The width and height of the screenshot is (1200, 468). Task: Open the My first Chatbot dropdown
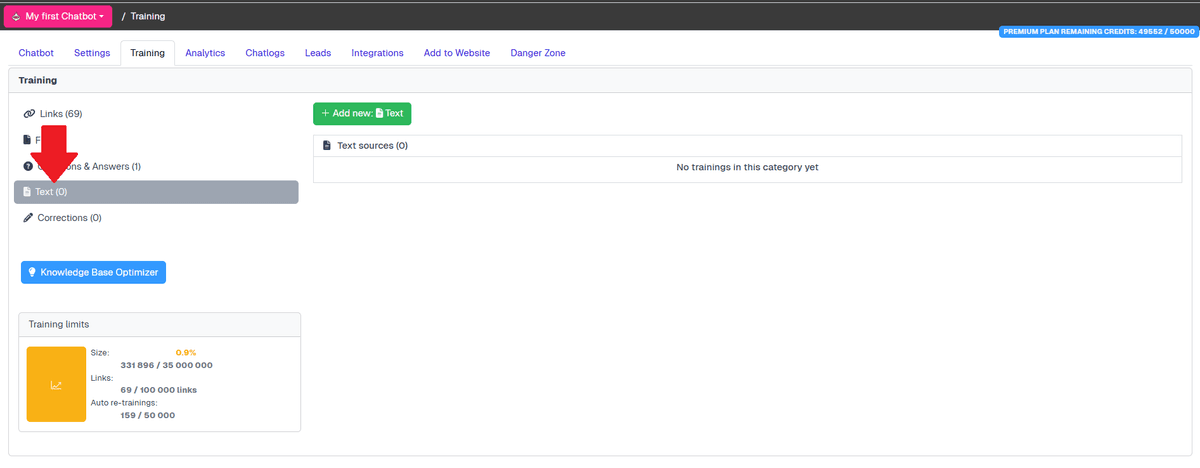(58, 17)
